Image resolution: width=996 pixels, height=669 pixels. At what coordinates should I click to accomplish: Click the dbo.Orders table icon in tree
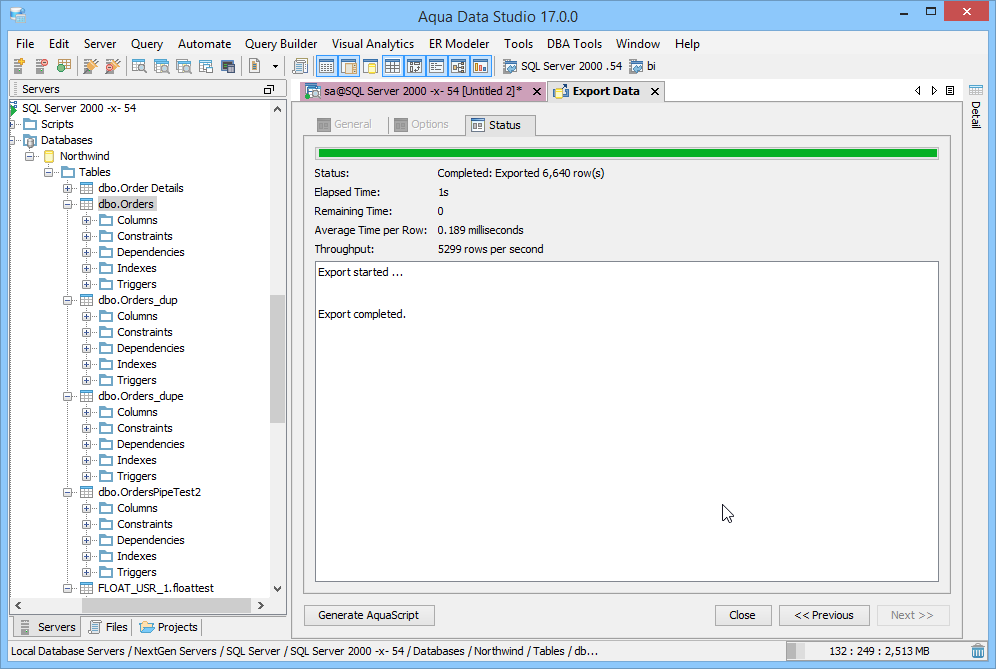86,204
